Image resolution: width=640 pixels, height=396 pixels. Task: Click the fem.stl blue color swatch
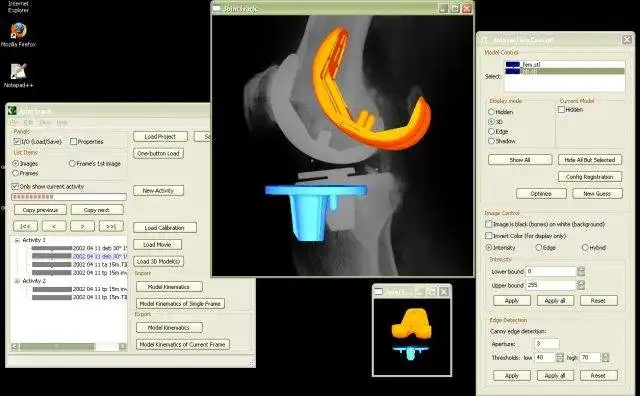513,65
